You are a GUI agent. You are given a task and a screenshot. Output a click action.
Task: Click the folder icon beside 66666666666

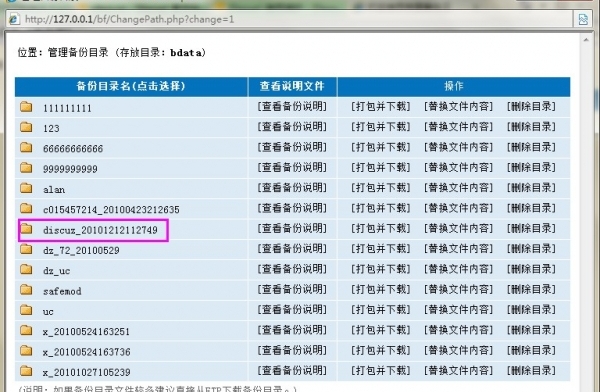(26, 147)
